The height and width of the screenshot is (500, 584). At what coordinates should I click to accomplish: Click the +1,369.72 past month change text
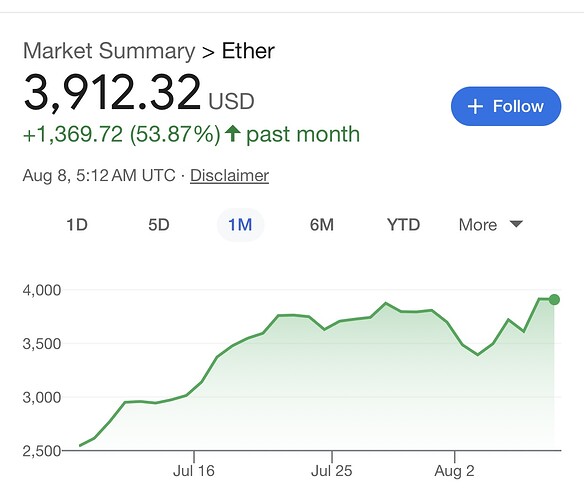coord(191,134)
